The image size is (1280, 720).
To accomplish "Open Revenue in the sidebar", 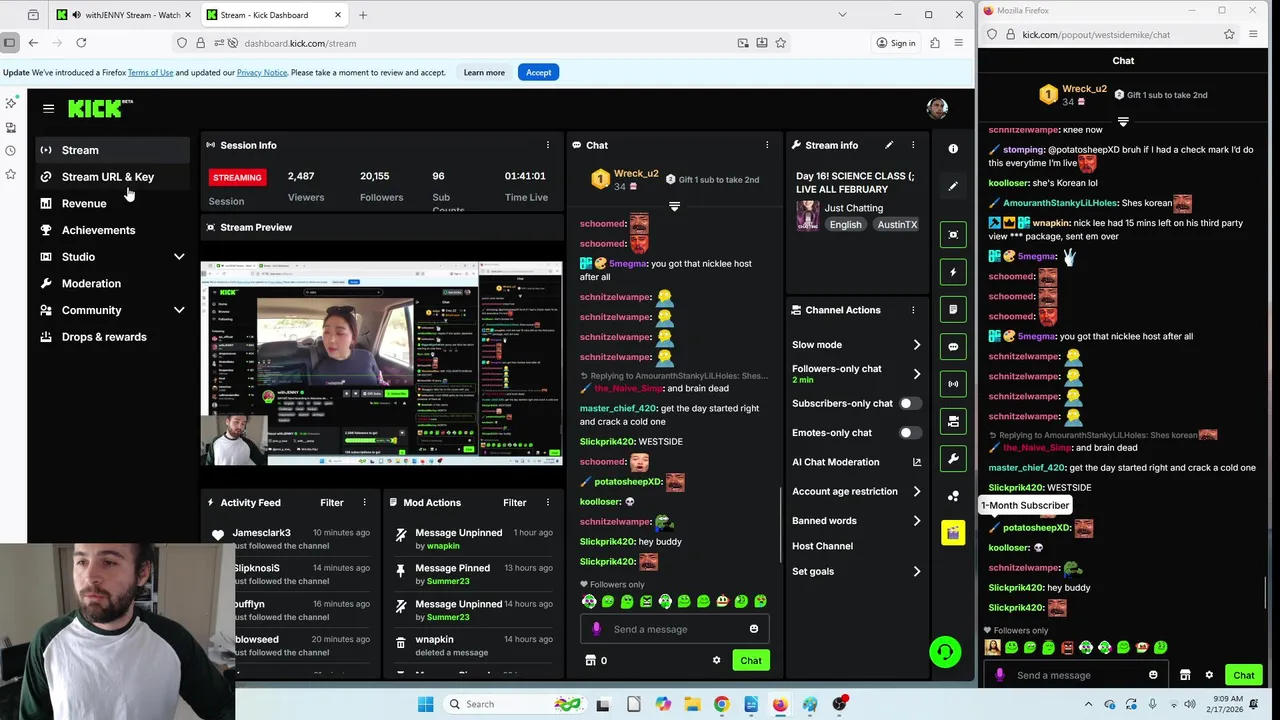I will click(x=111, y=203).
